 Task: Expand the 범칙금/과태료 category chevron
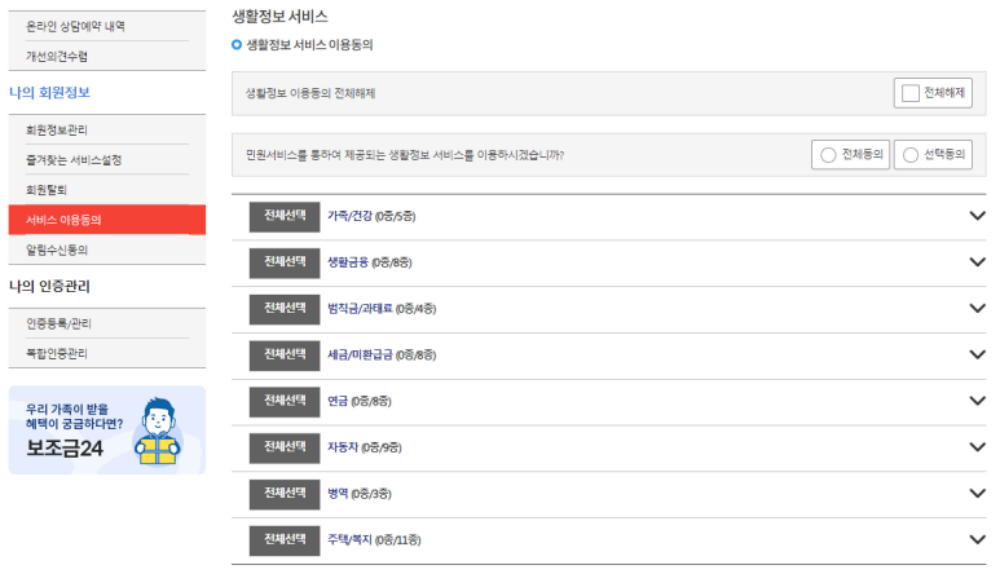[977, 309]
